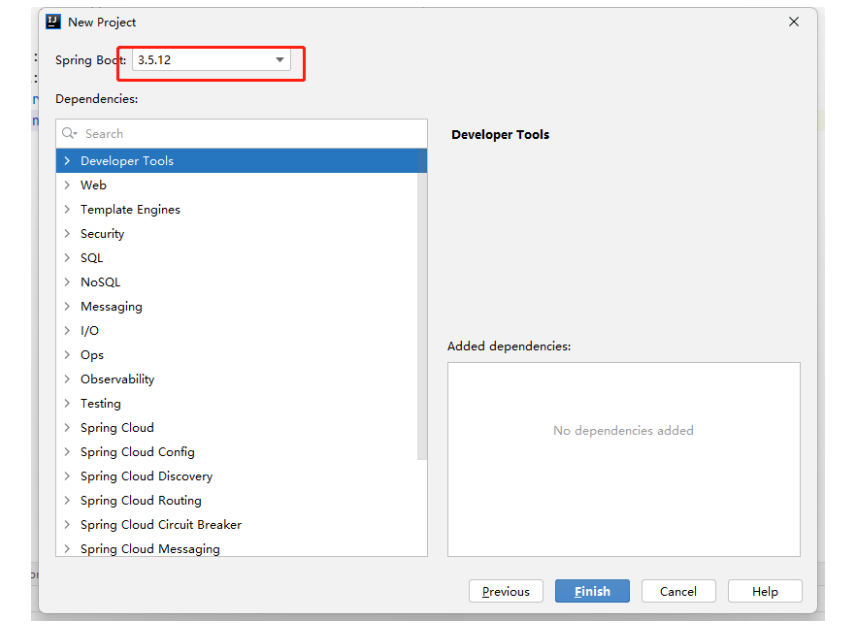The width and height of the screenshot is (863, 635).
Task: Select the Spring Cloud Routing row
Action: pos(237,500)
